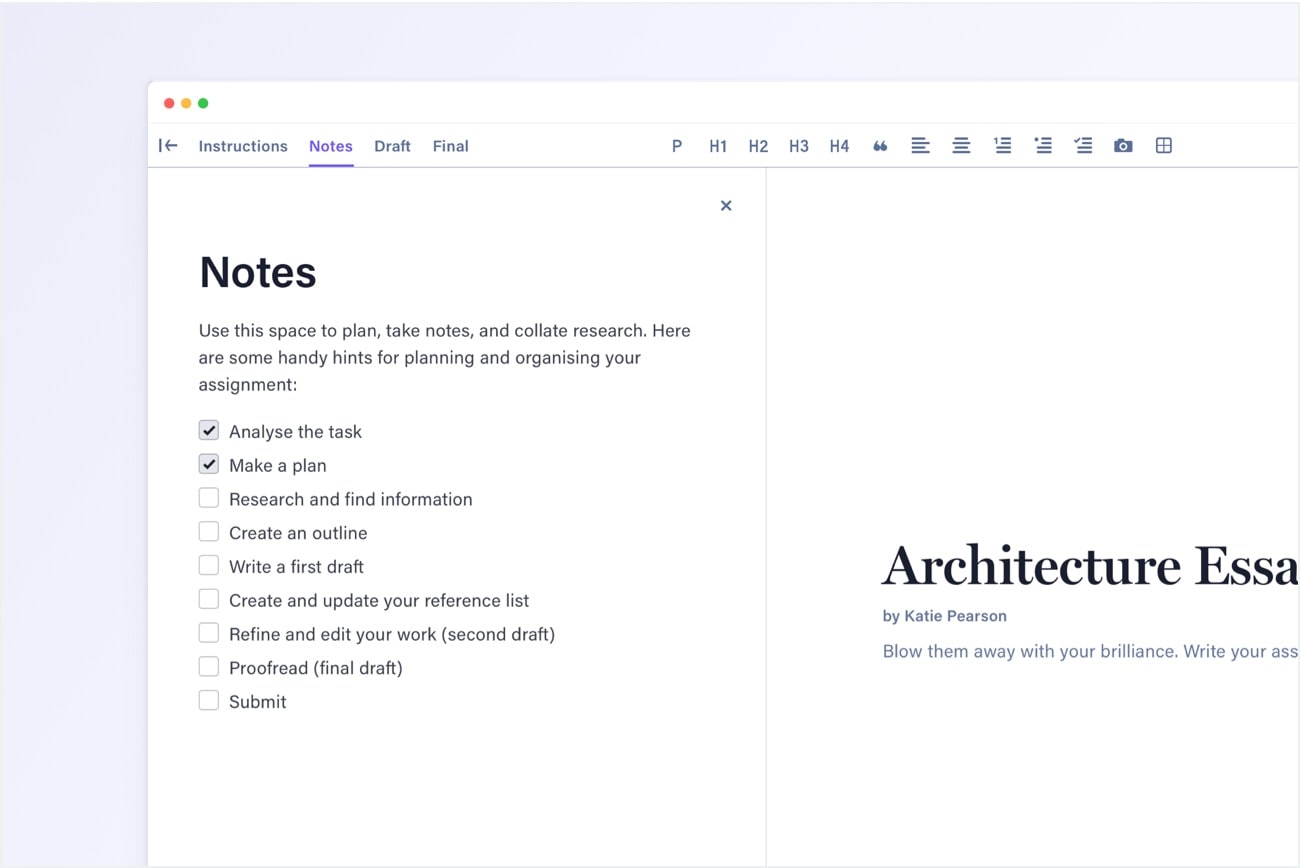Uncheck the Analyse the task checkbox
Screen dimensions: 1300x868
pyautogui.click(x=209, y=431)
